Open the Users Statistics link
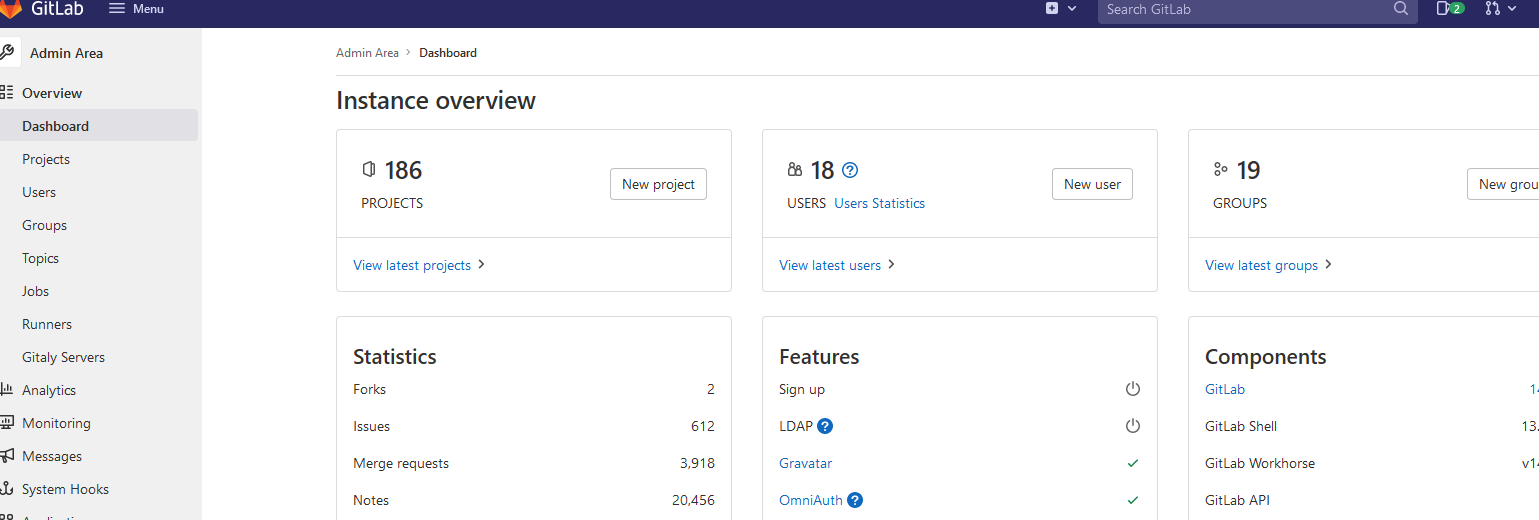1539x520 pixels. tap(879, 203)
